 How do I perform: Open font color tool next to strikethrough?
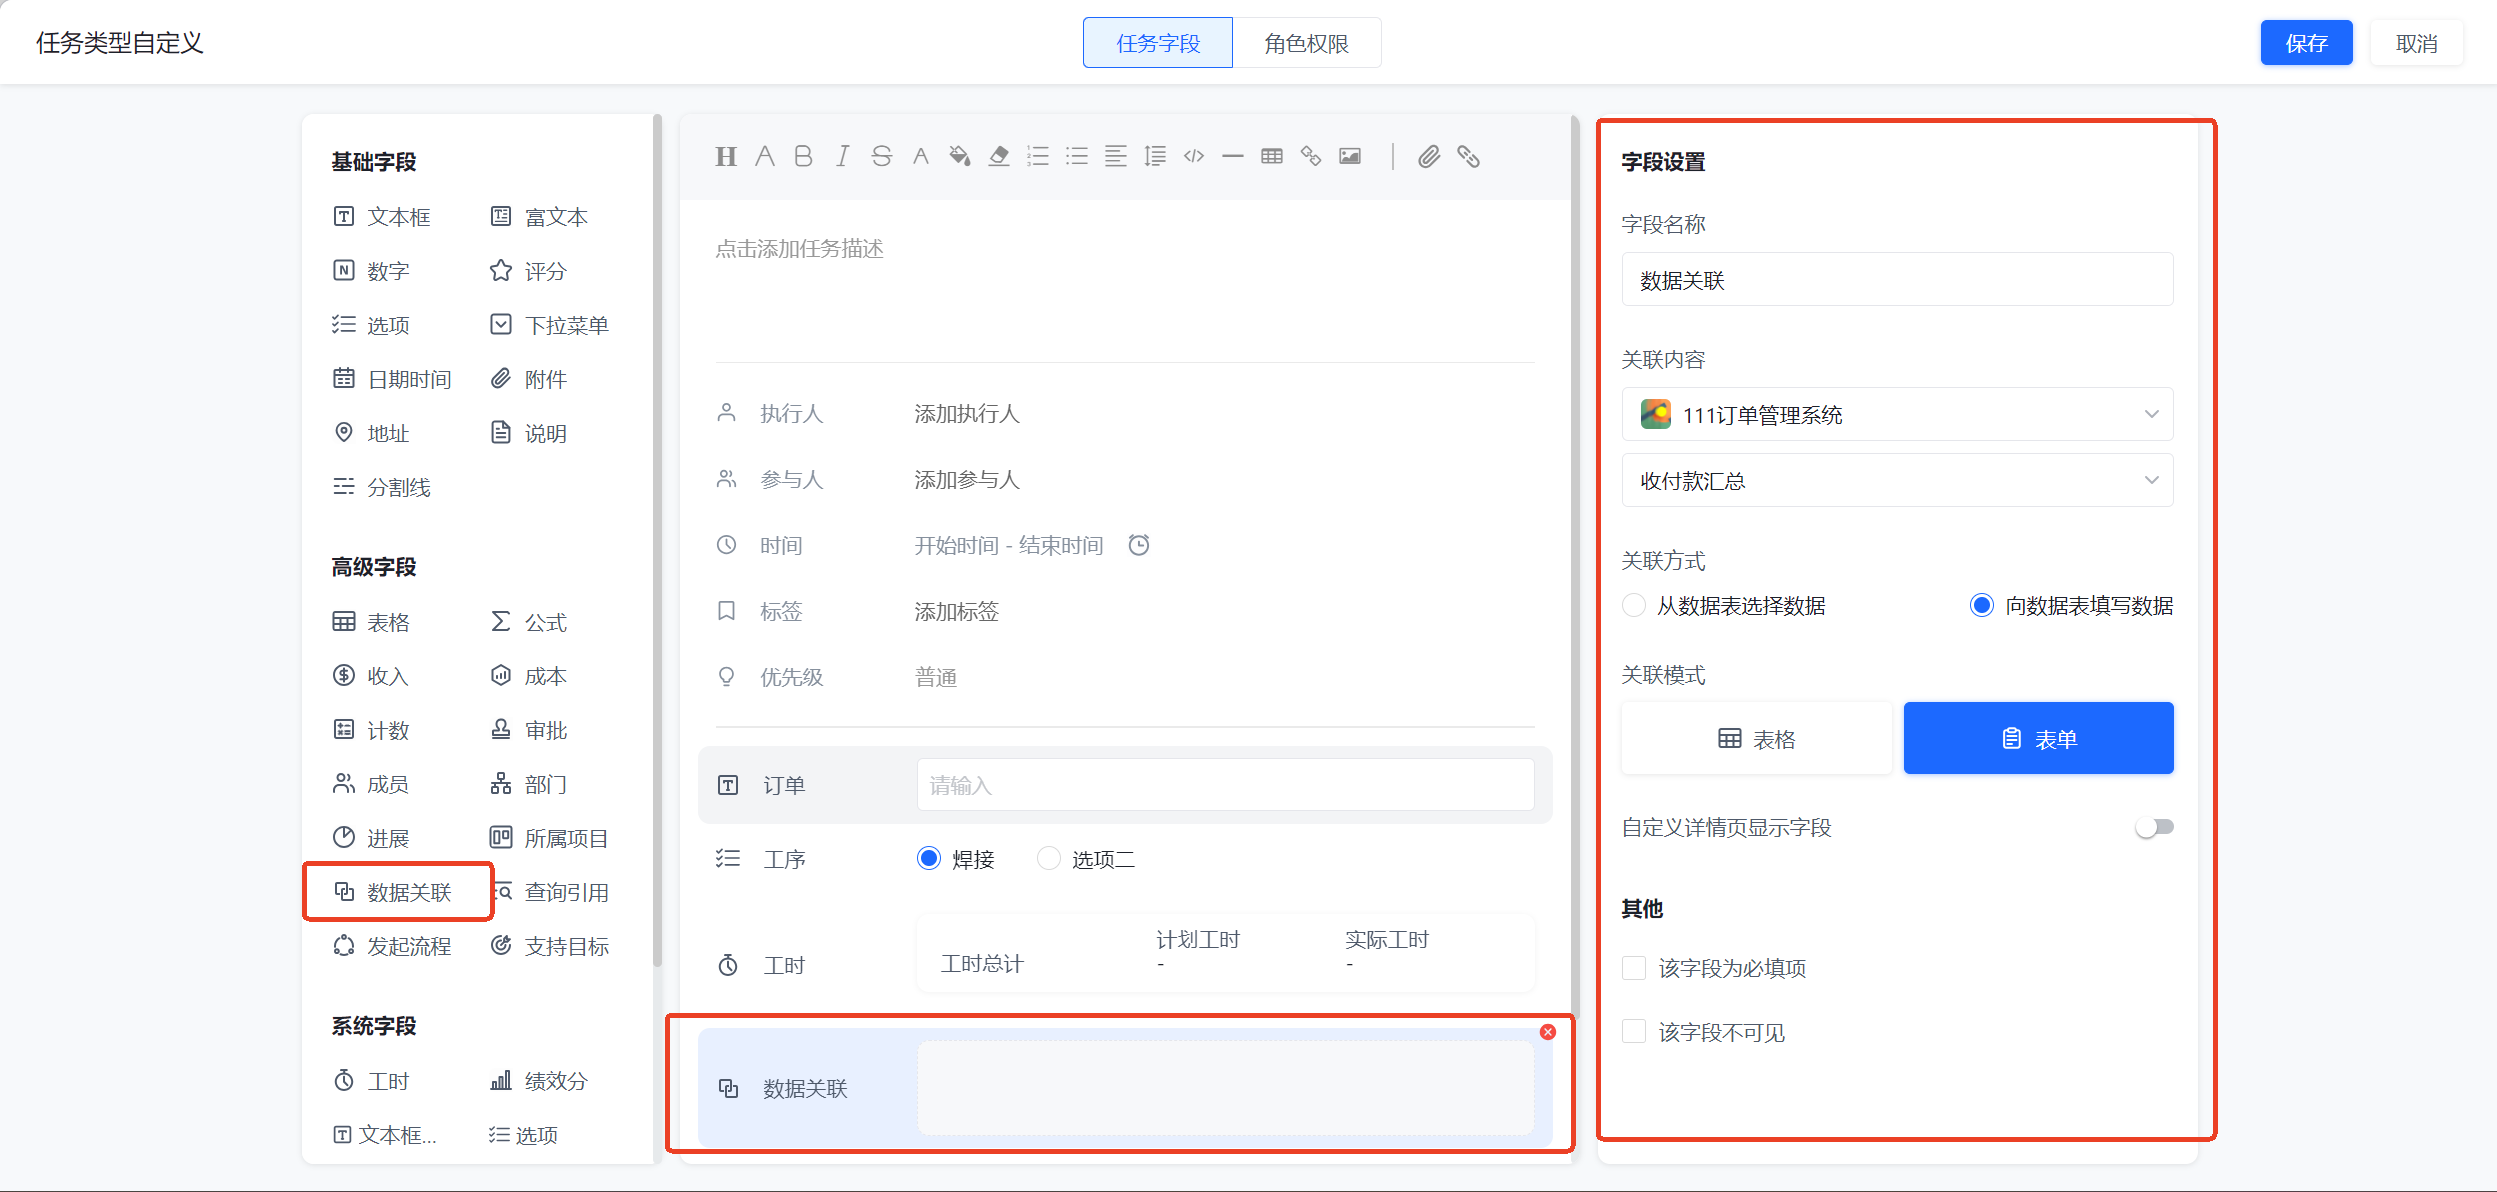click(x=920, y=156)
